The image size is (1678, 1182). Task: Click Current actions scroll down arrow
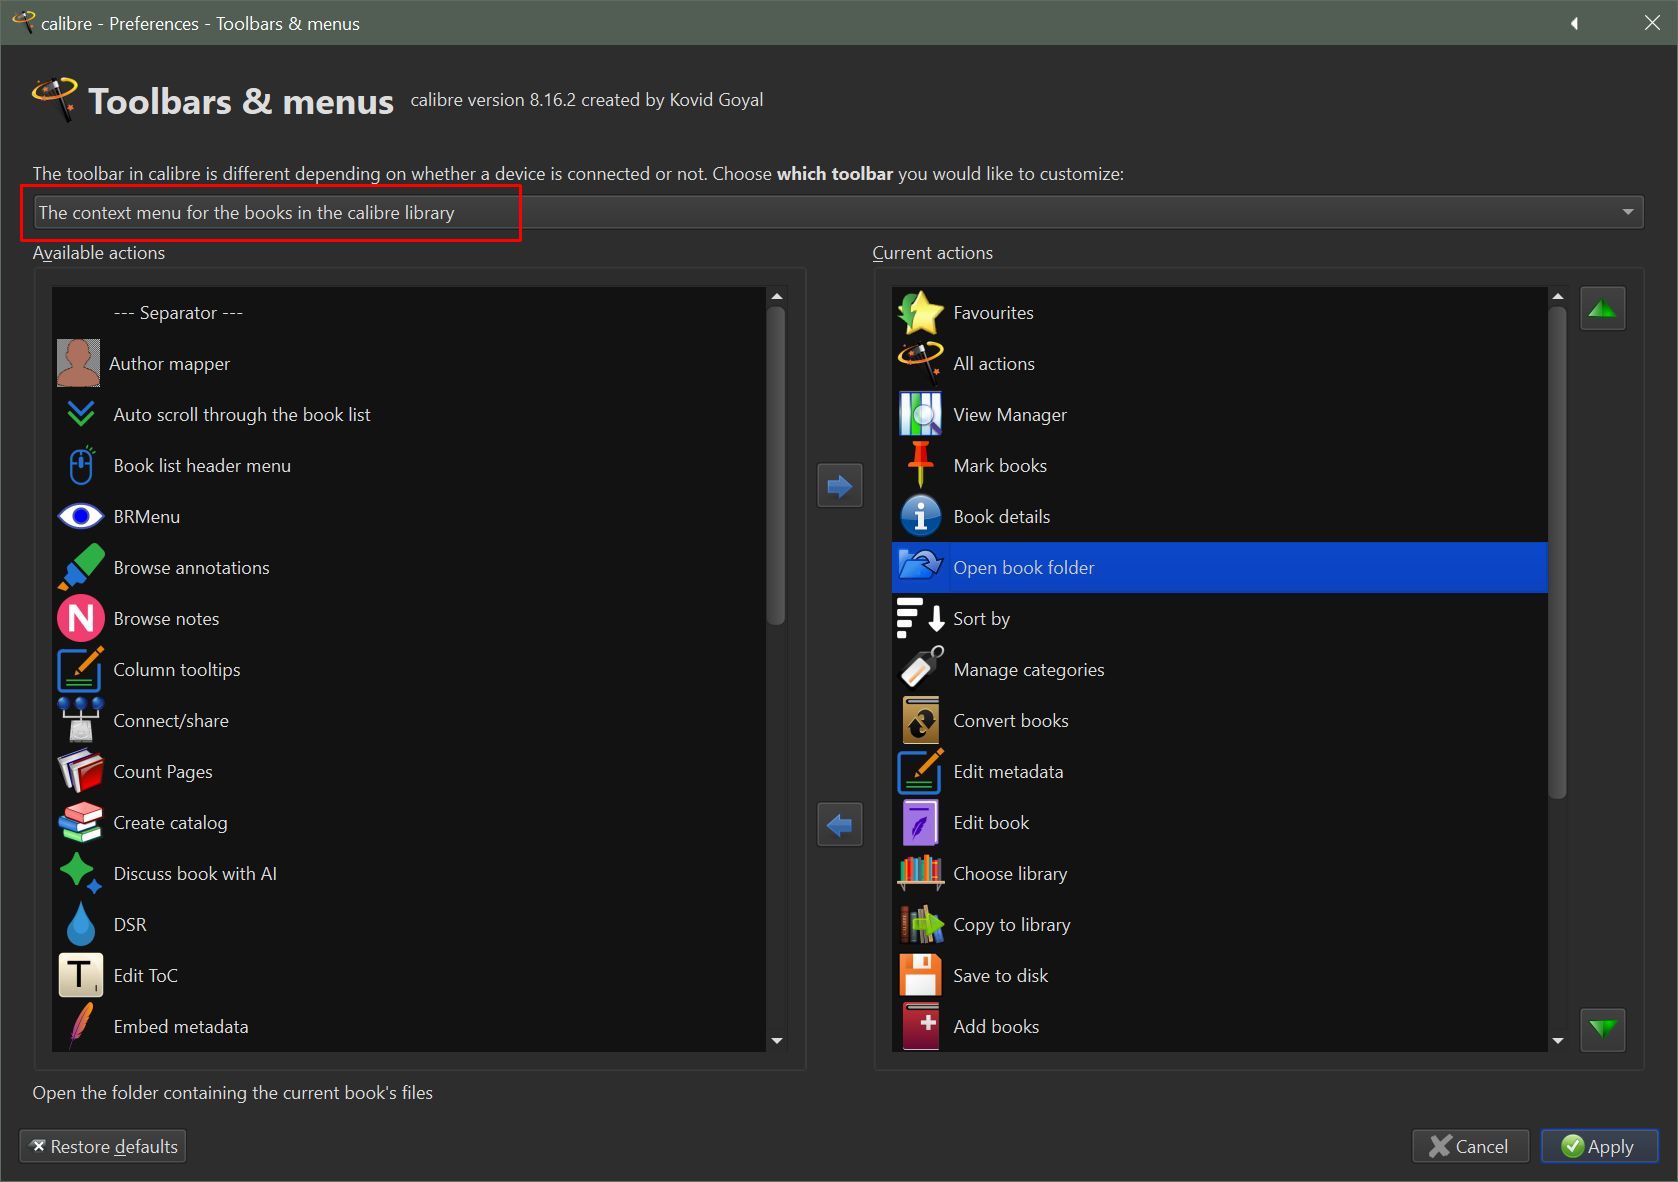(1557, 1041)
